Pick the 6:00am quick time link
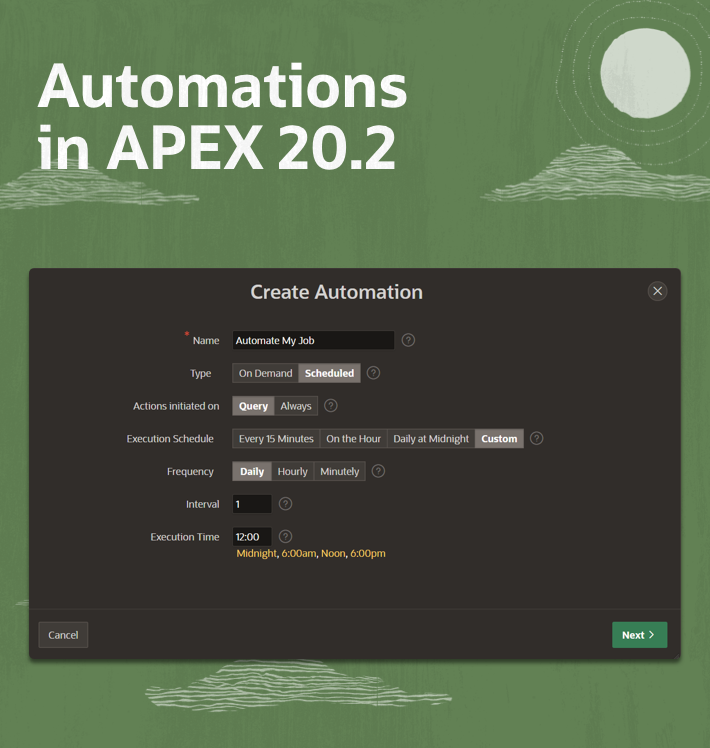Screen dimensions: 710x748 (x=299, y=553)
